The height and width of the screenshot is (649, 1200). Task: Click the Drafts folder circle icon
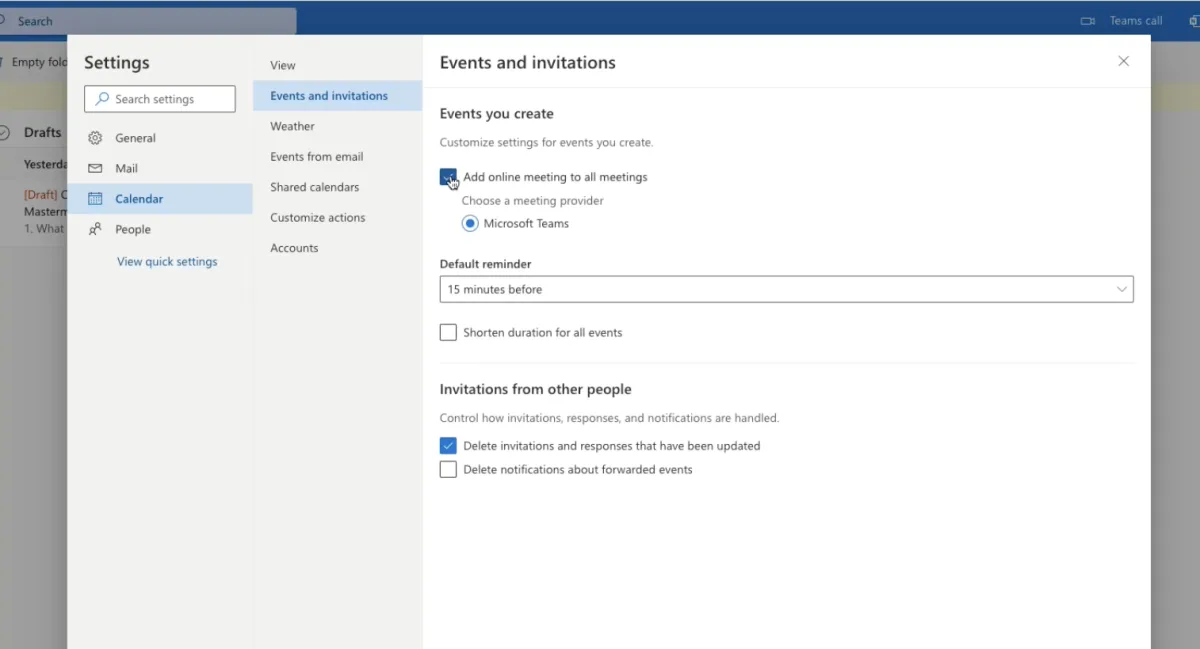tap(4, 132)
